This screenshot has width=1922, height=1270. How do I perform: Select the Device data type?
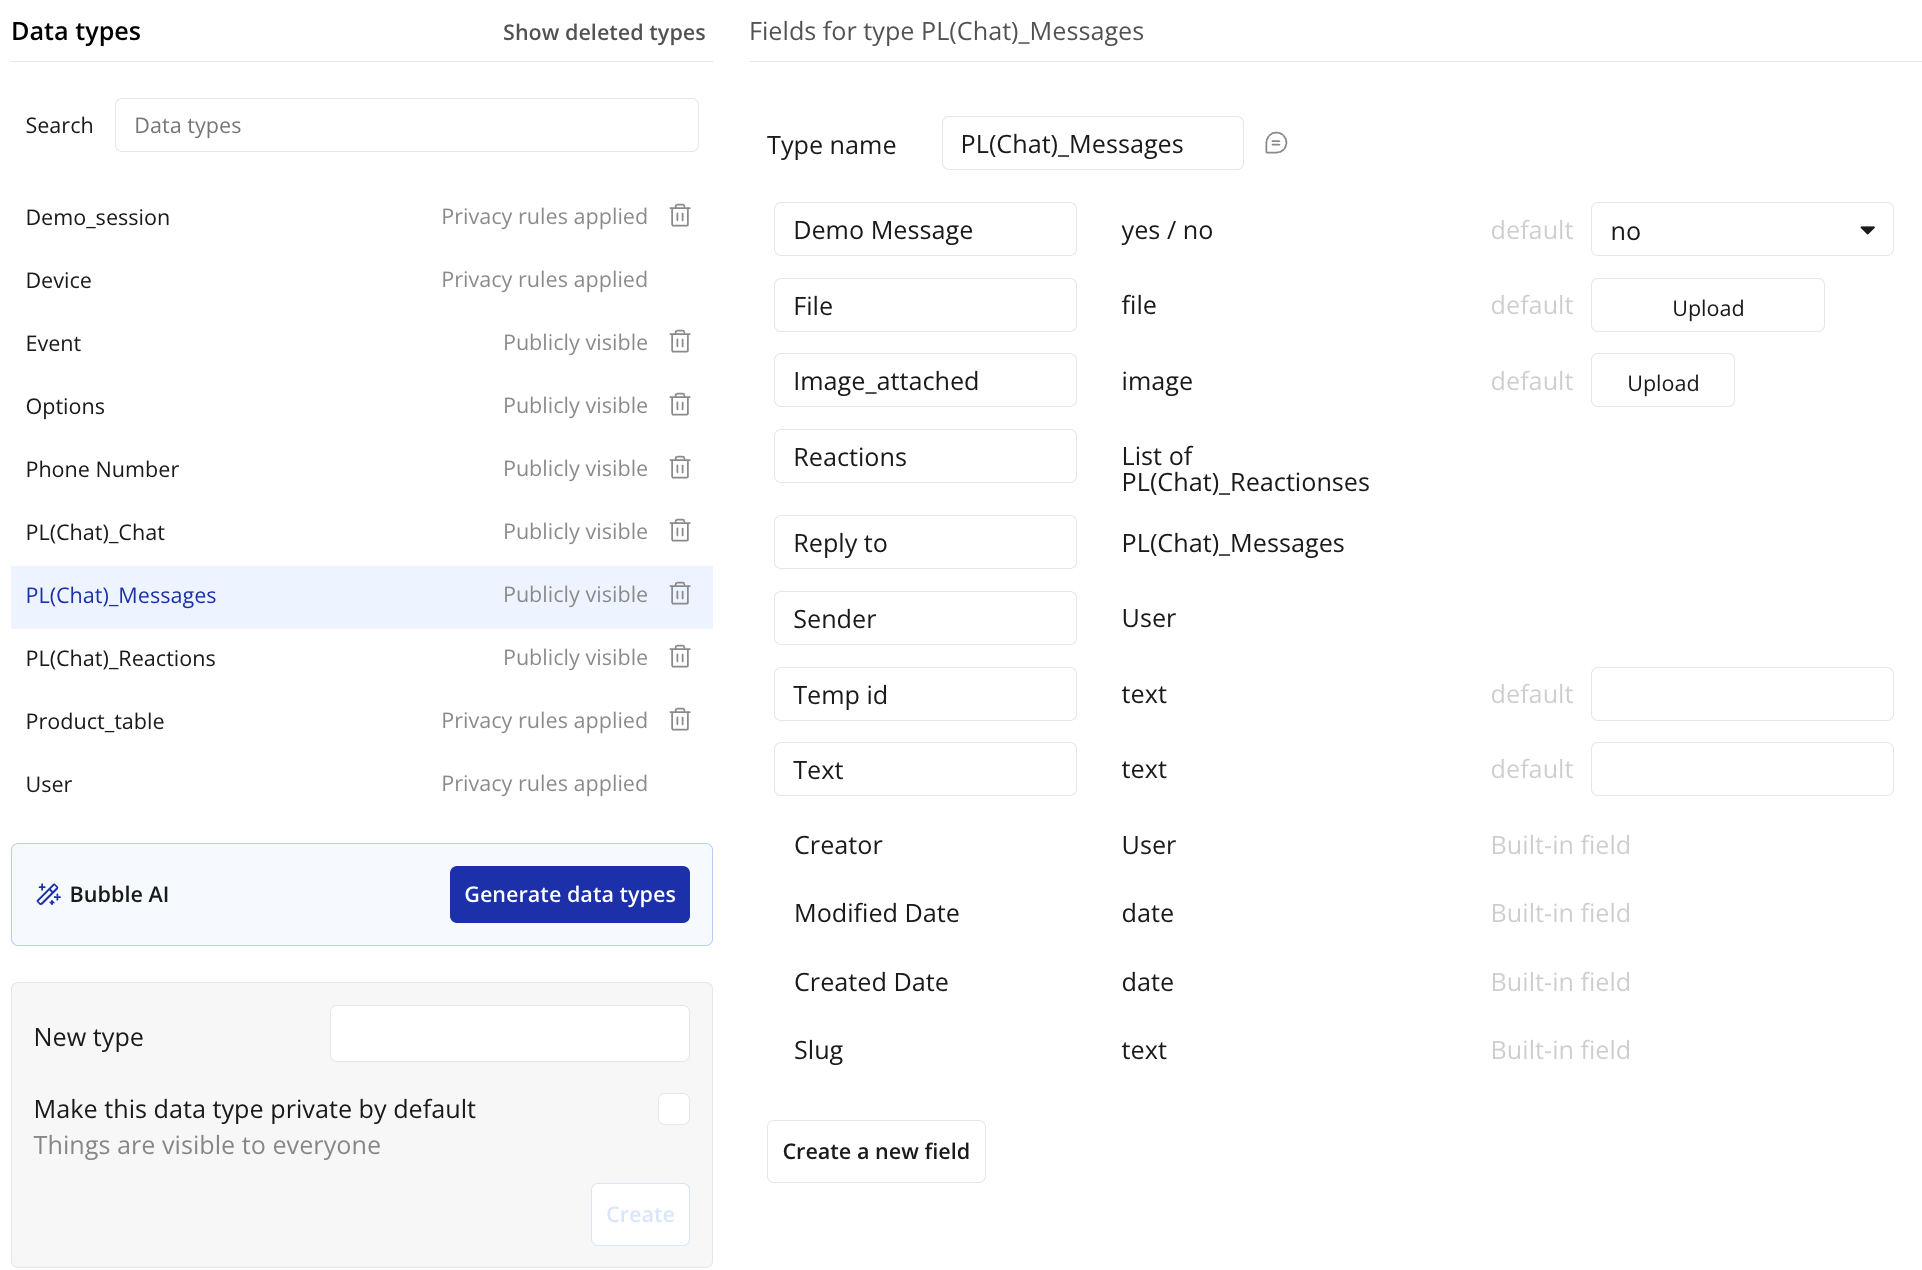[x=59, y=280]
